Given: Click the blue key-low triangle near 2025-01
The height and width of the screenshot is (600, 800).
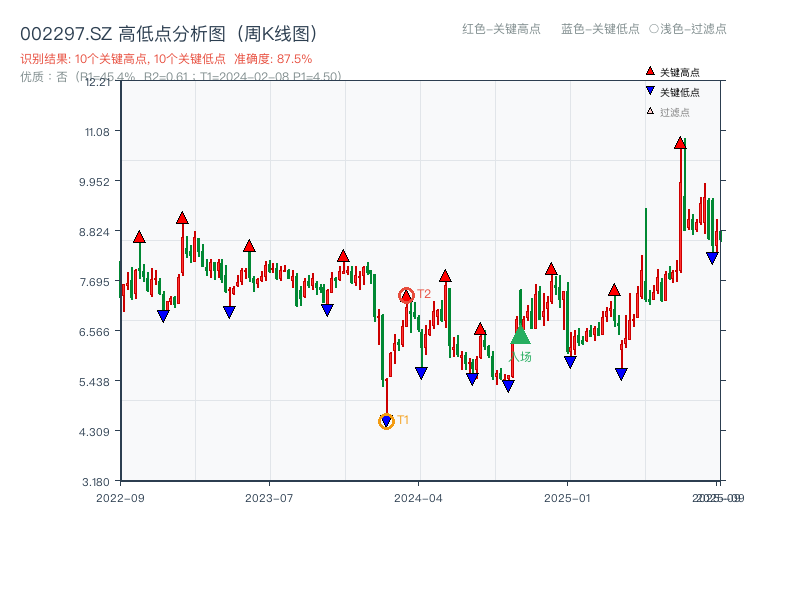Looking at the screenshot, I should (570, 362).
